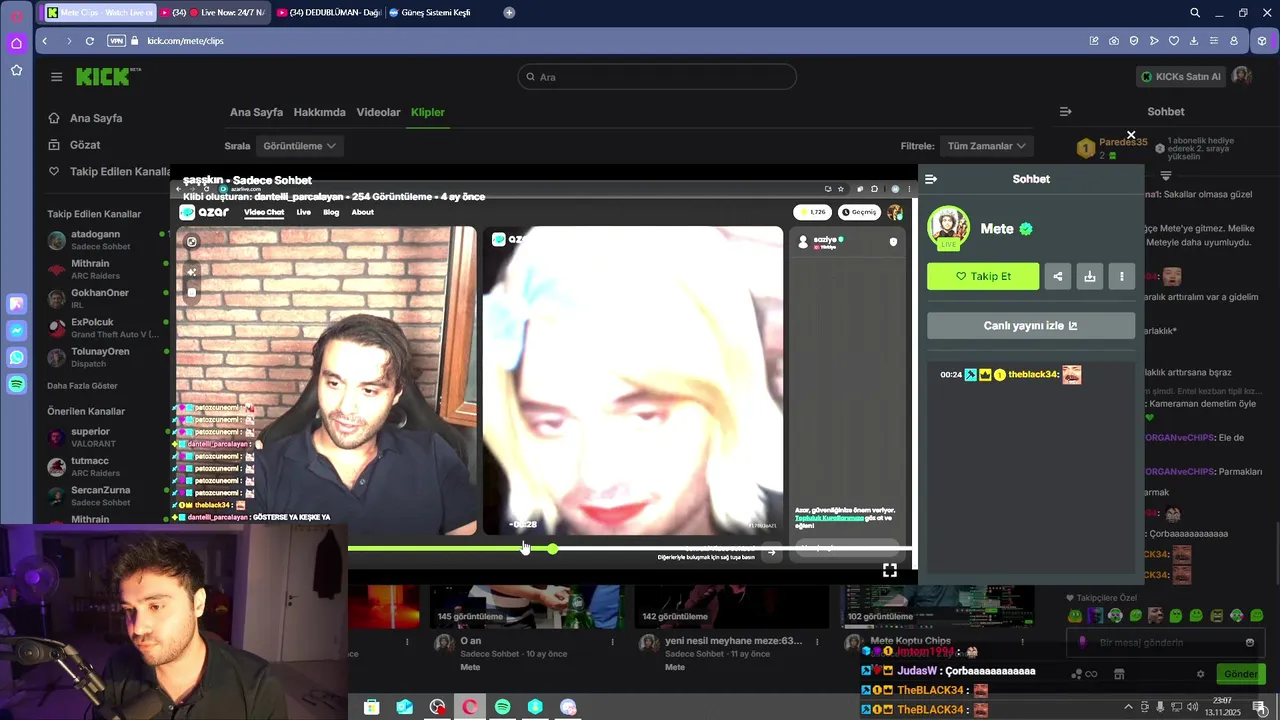Open browser easy setup sliders
The width and height of the screenshot is (1280, 720).
tap(1214, 41)
